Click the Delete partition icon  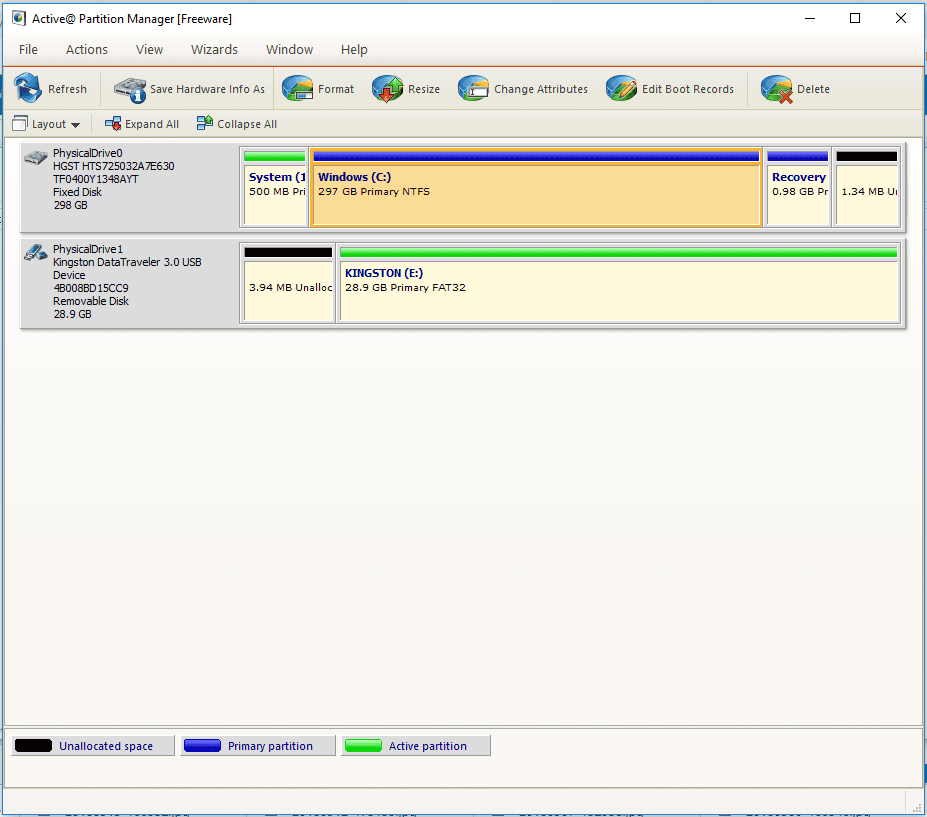pyautogui.click(x=777, y=89)
